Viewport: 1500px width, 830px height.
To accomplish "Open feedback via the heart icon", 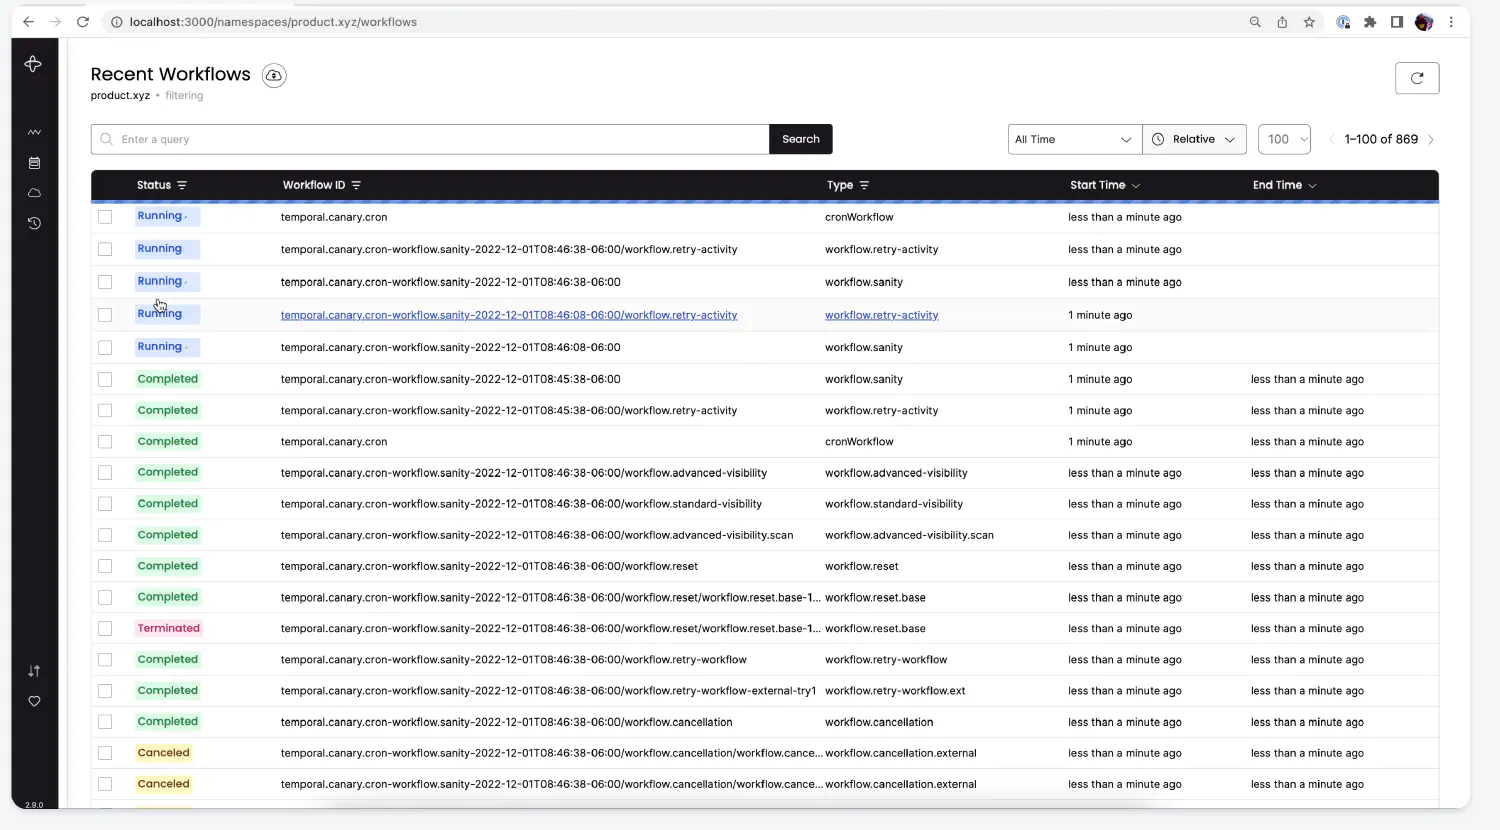I will coord(33,701).
